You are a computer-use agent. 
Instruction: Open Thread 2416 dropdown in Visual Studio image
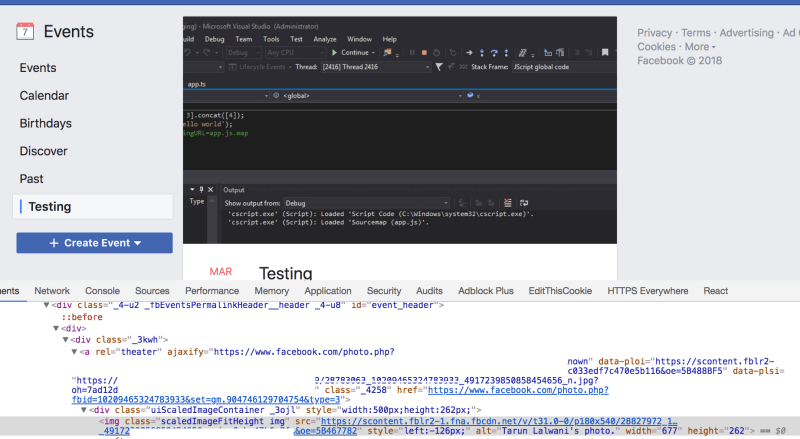[376, 67]
